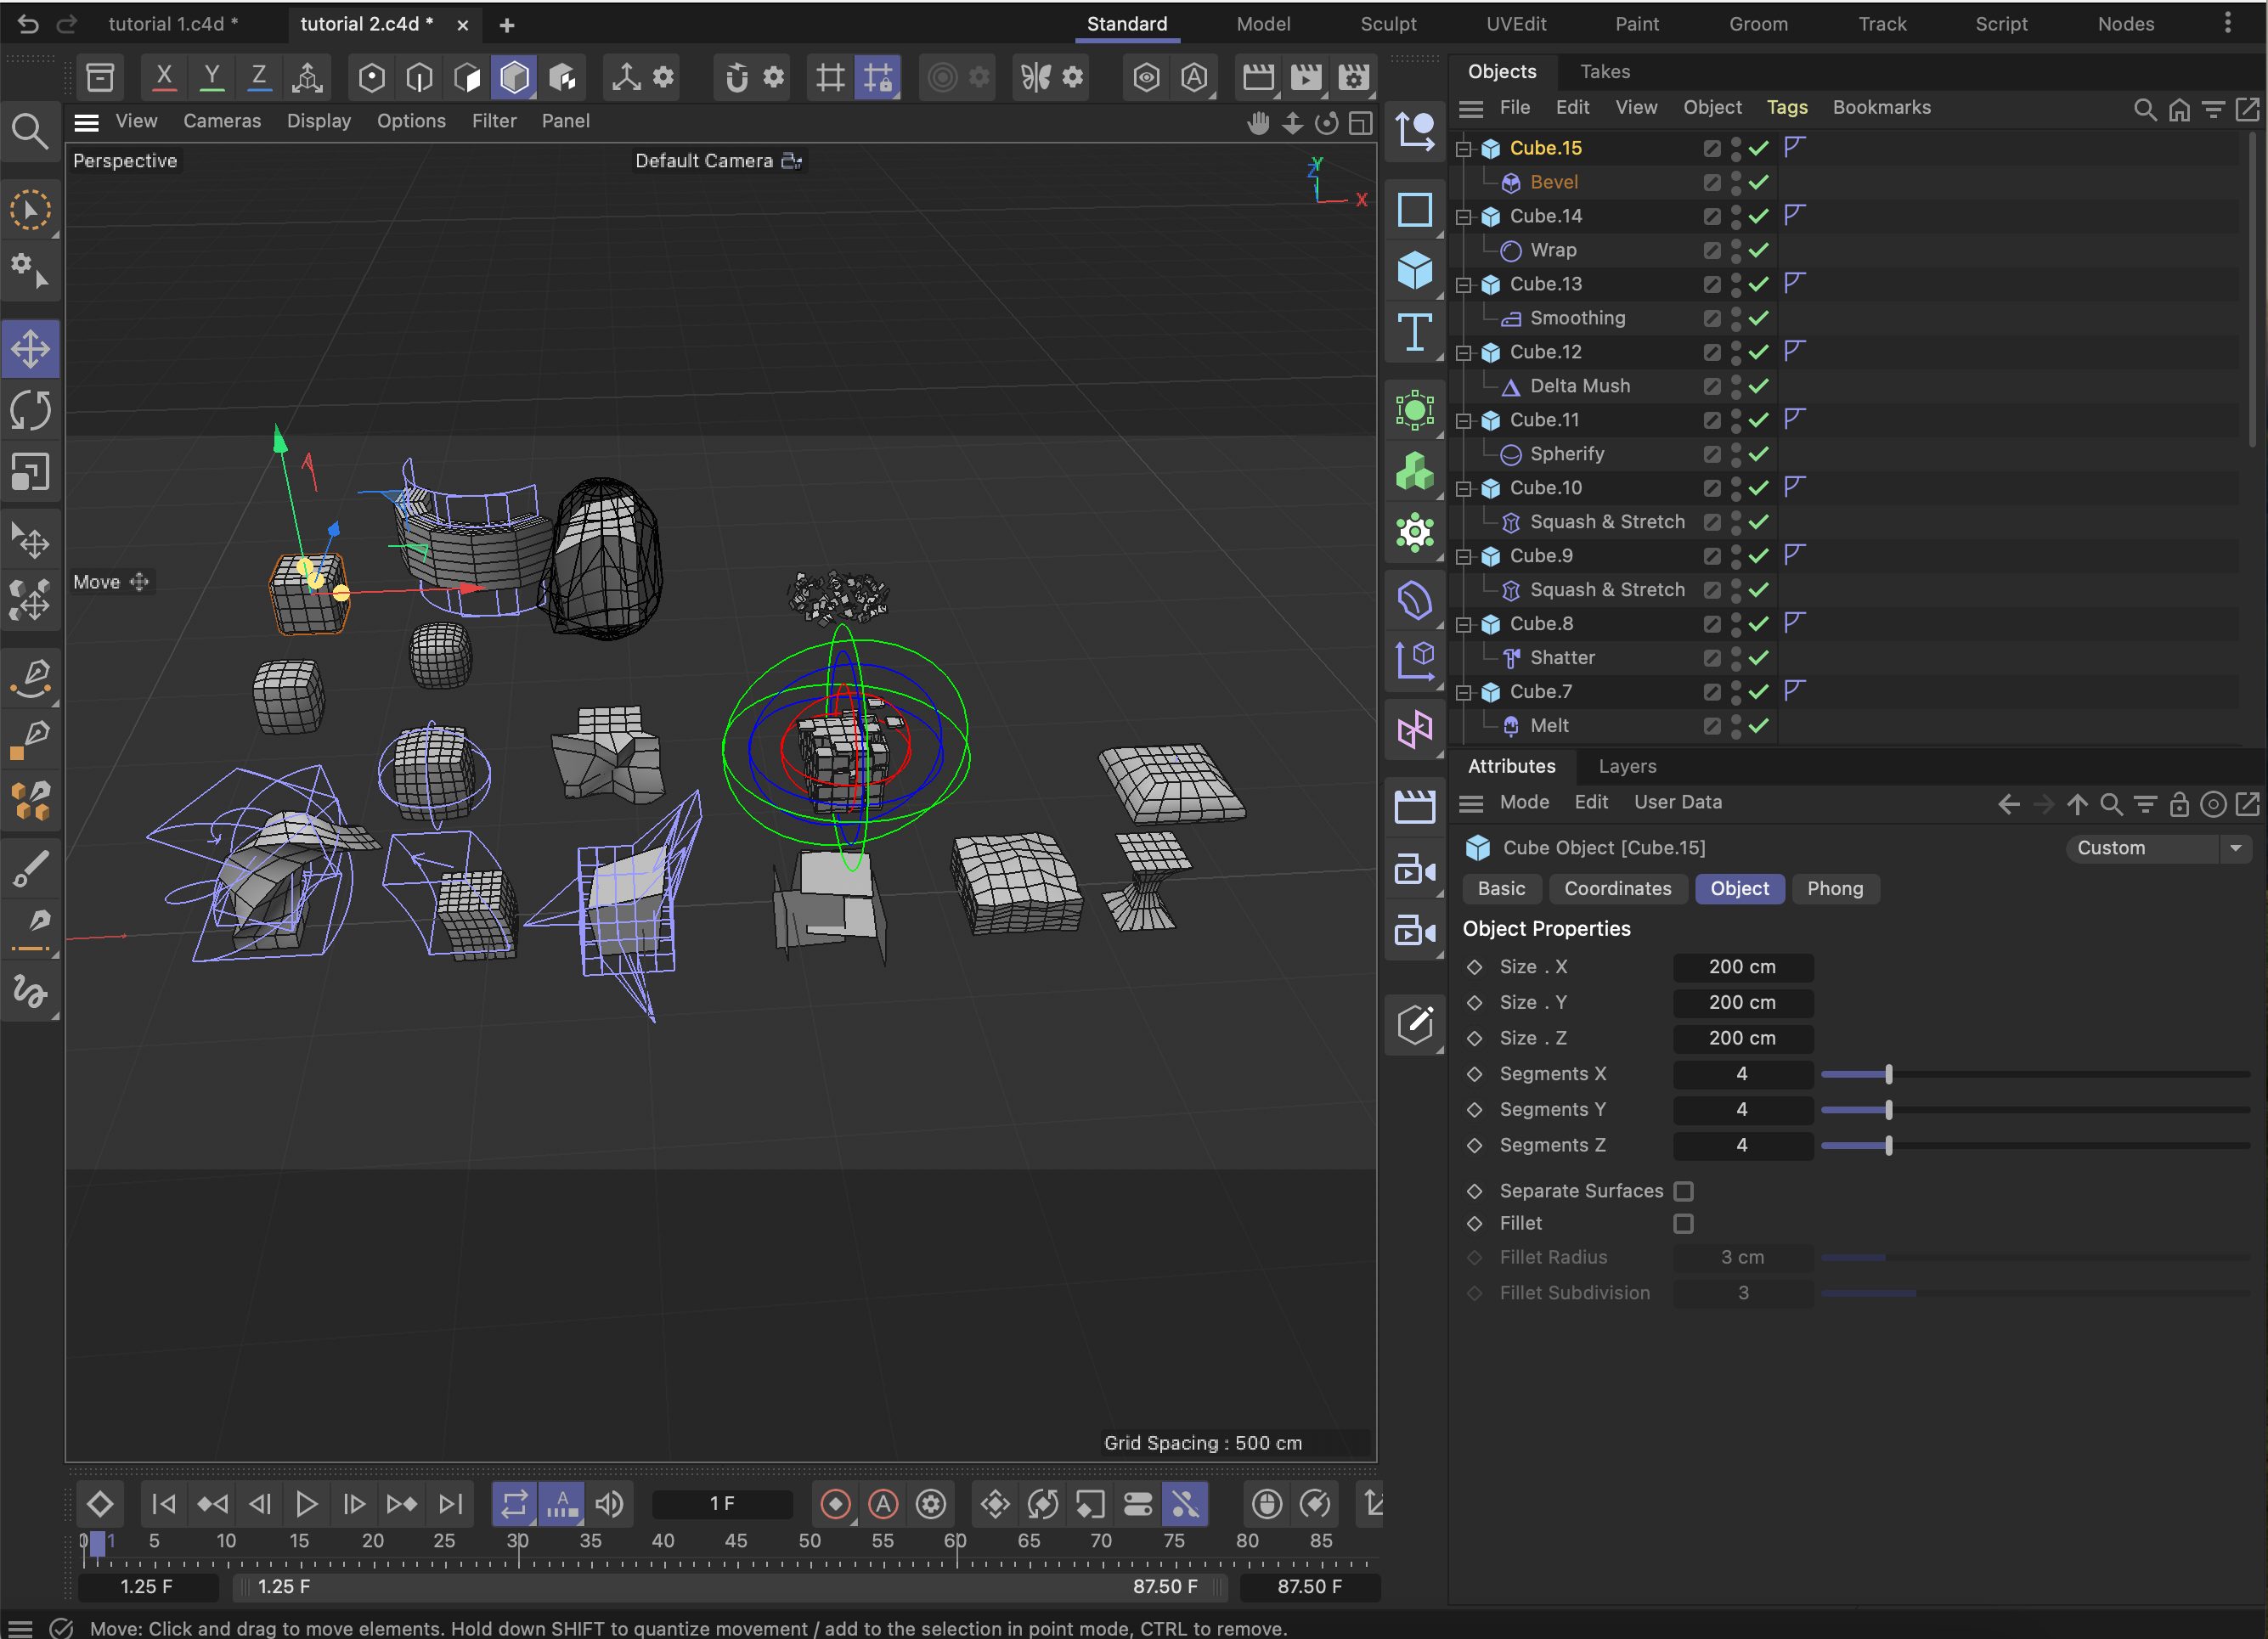
Task: Select the Move tool in the left toolbar
Action: coord(31,349)
